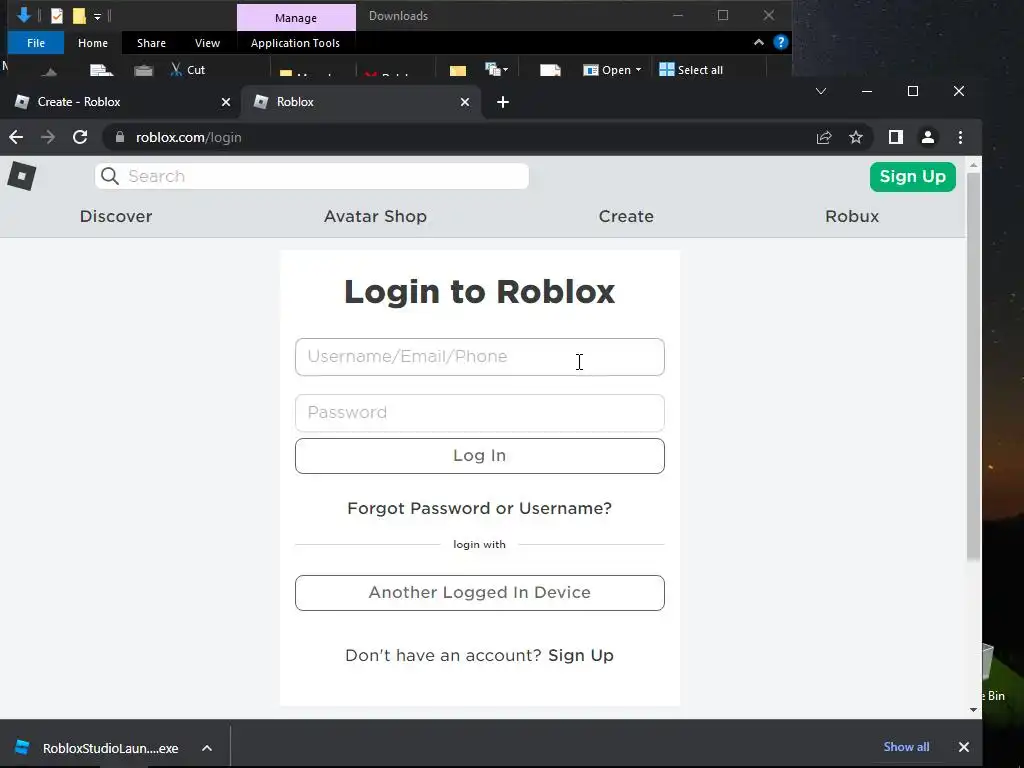Open the quick access toolbar dropdown in Explorer

click(x=97, y=16)
